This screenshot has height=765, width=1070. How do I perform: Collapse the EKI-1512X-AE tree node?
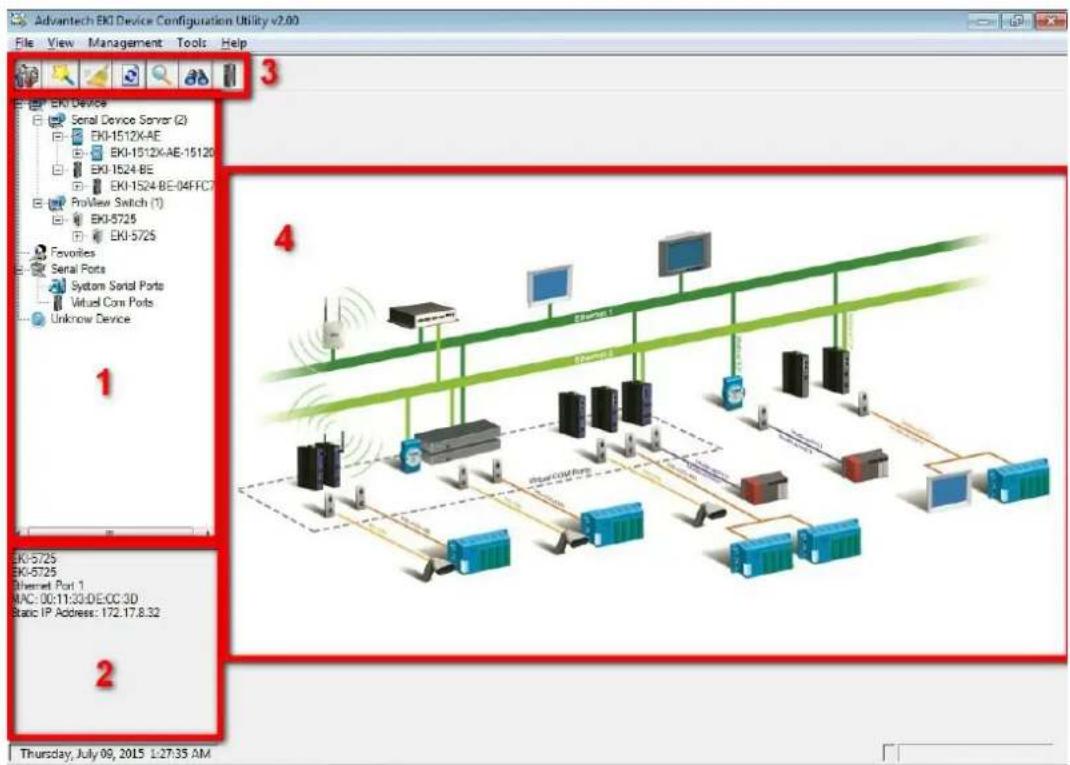(58, 136)
